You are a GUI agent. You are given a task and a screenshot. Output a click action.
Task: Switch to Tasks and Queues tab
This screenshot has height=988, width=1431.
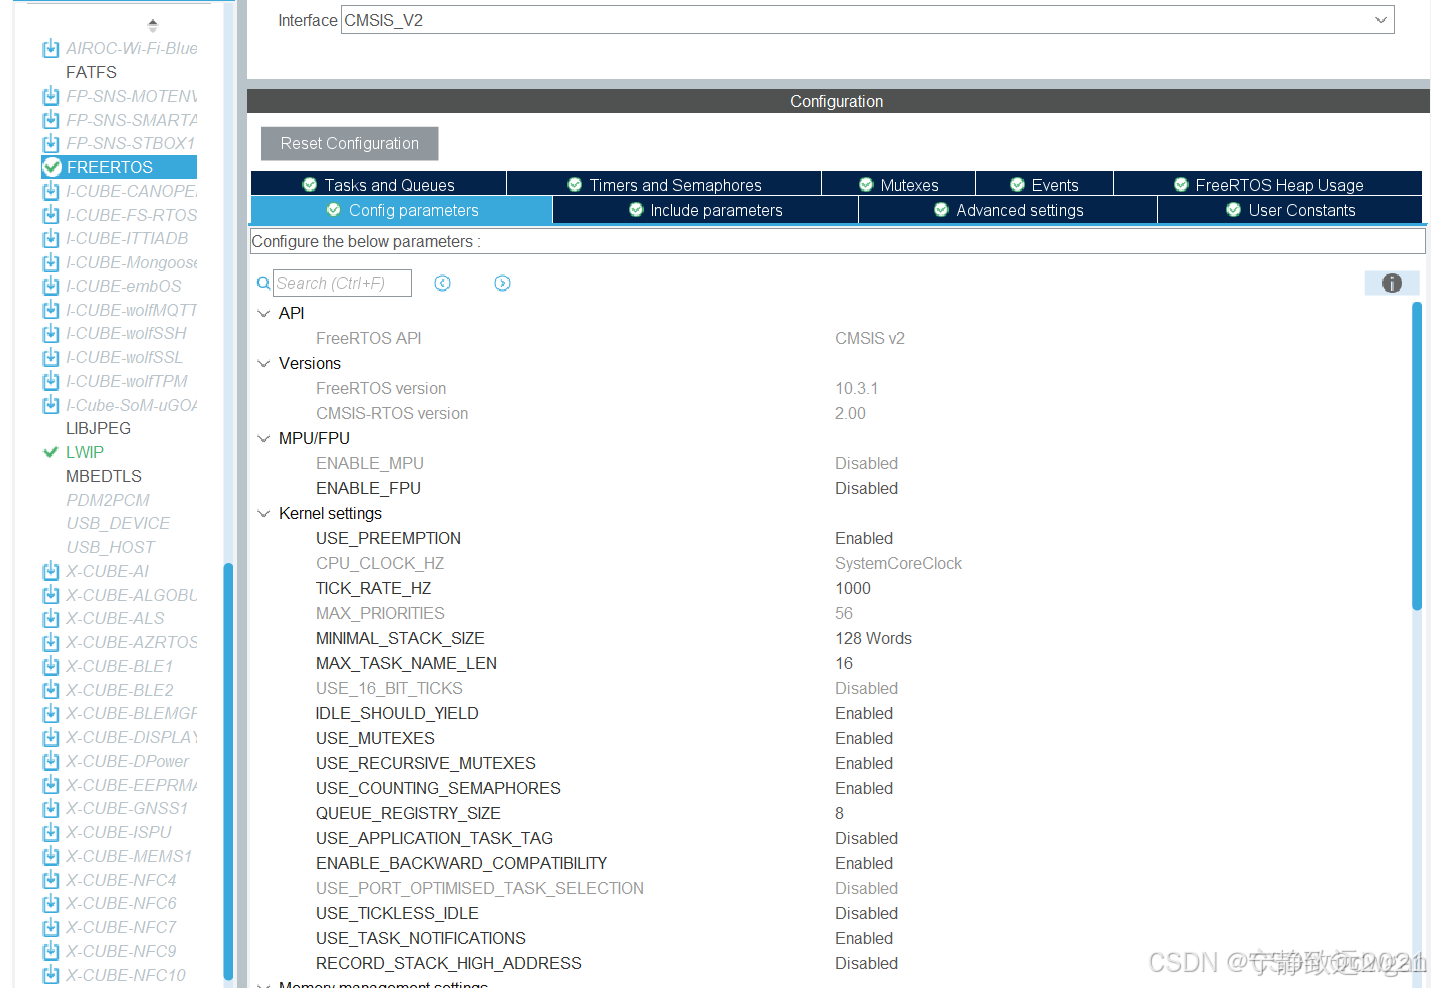378,184
